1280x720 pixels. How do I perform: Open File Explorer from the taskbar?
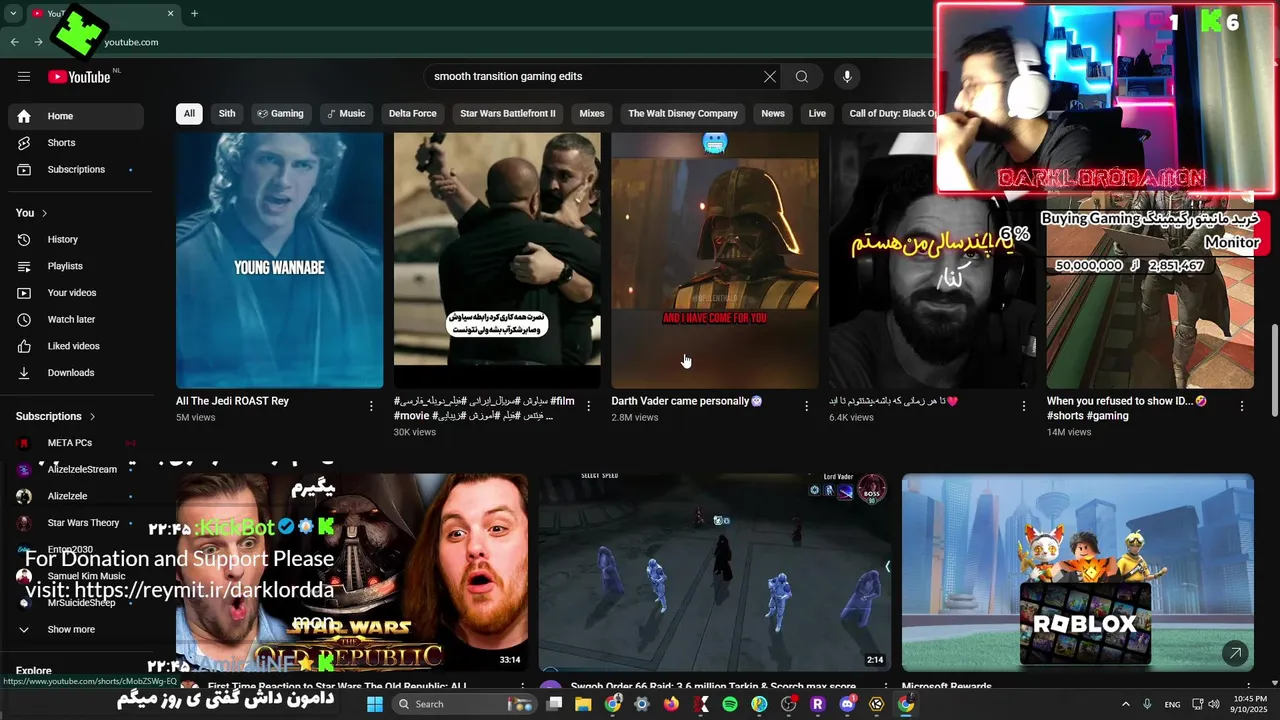[583, 704]
